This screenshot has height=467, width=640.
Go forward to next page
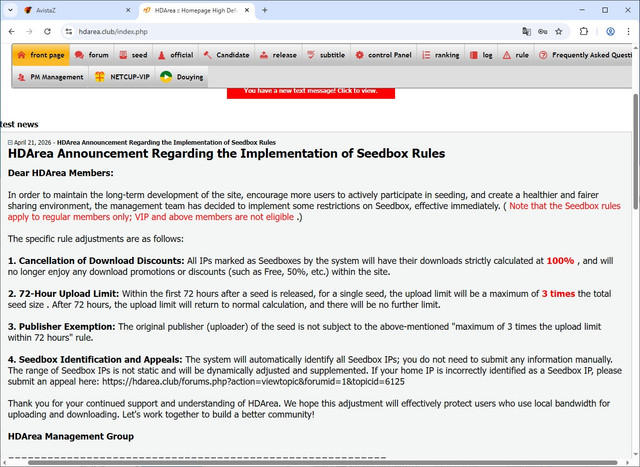(29, 31)
